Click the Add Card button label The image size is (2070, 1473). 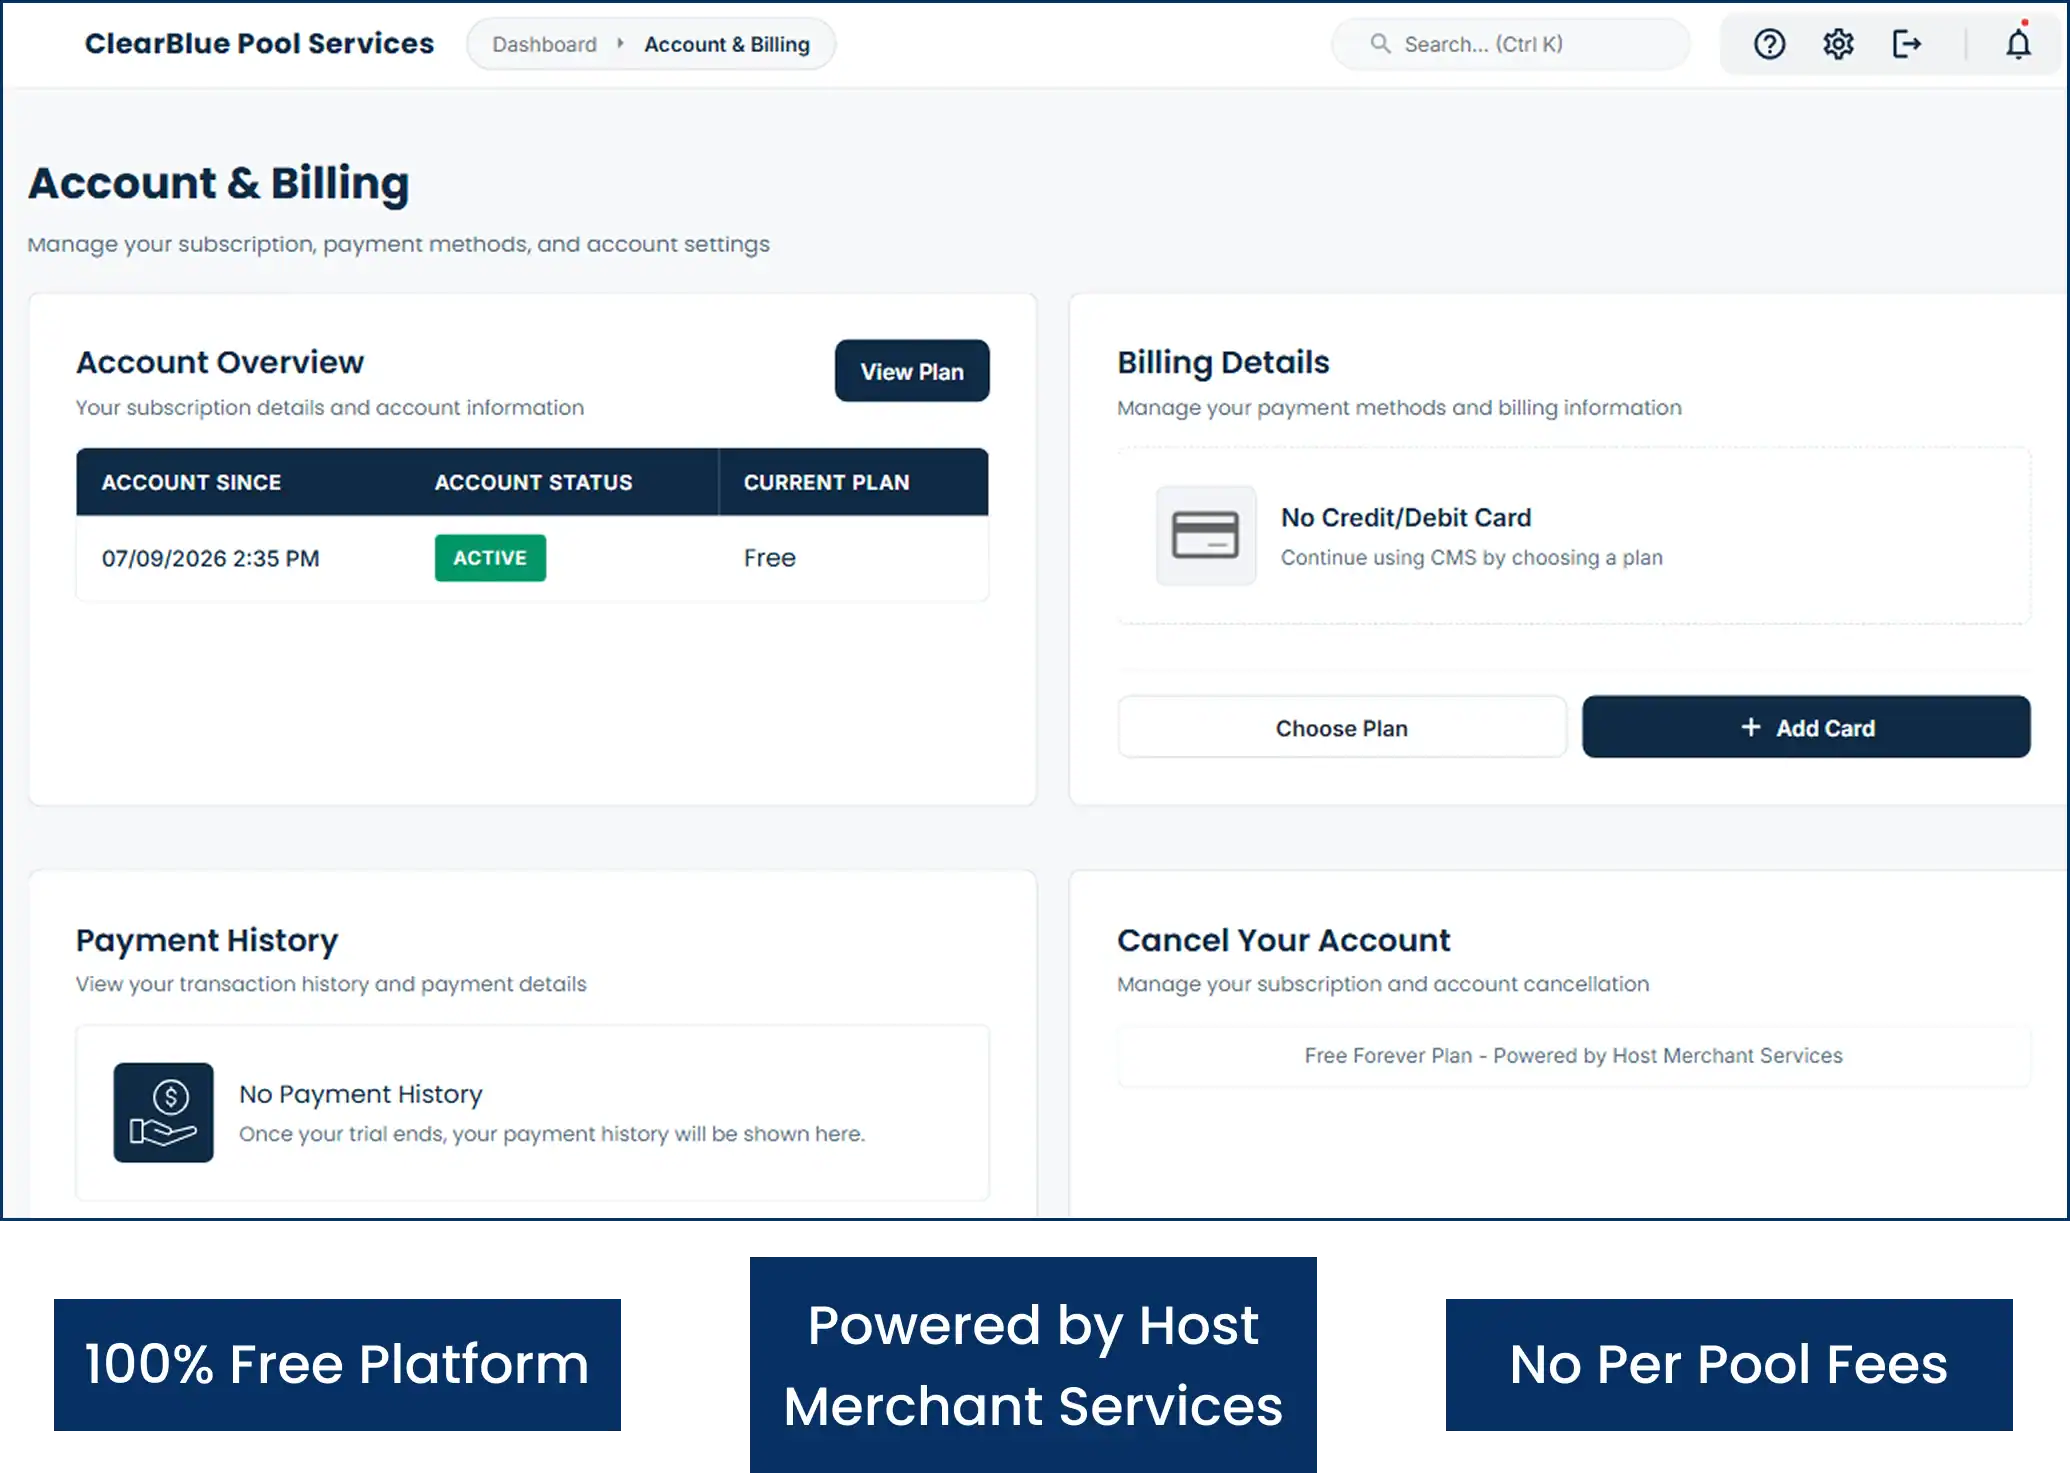[x=1825, y=728]
